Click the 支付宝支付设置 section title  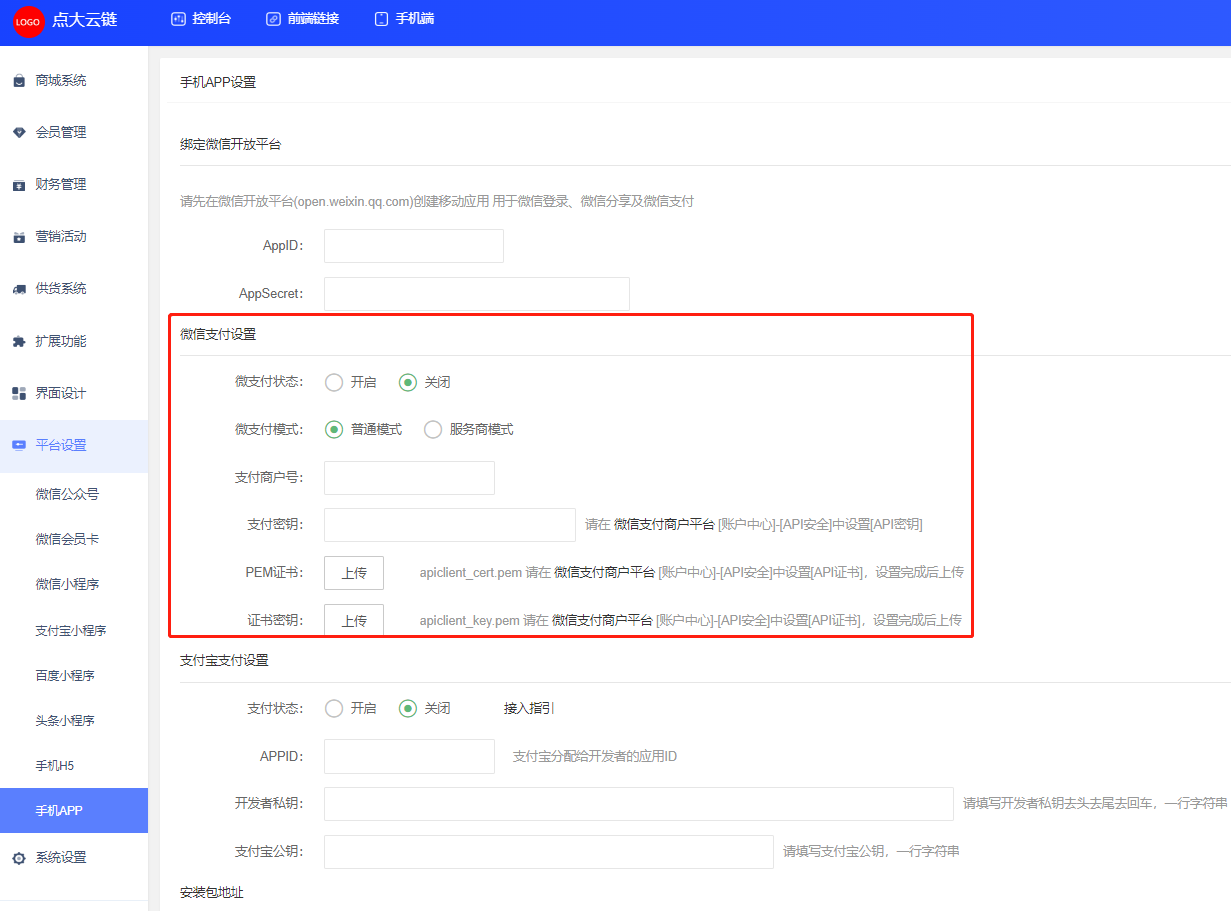(224, 661)
